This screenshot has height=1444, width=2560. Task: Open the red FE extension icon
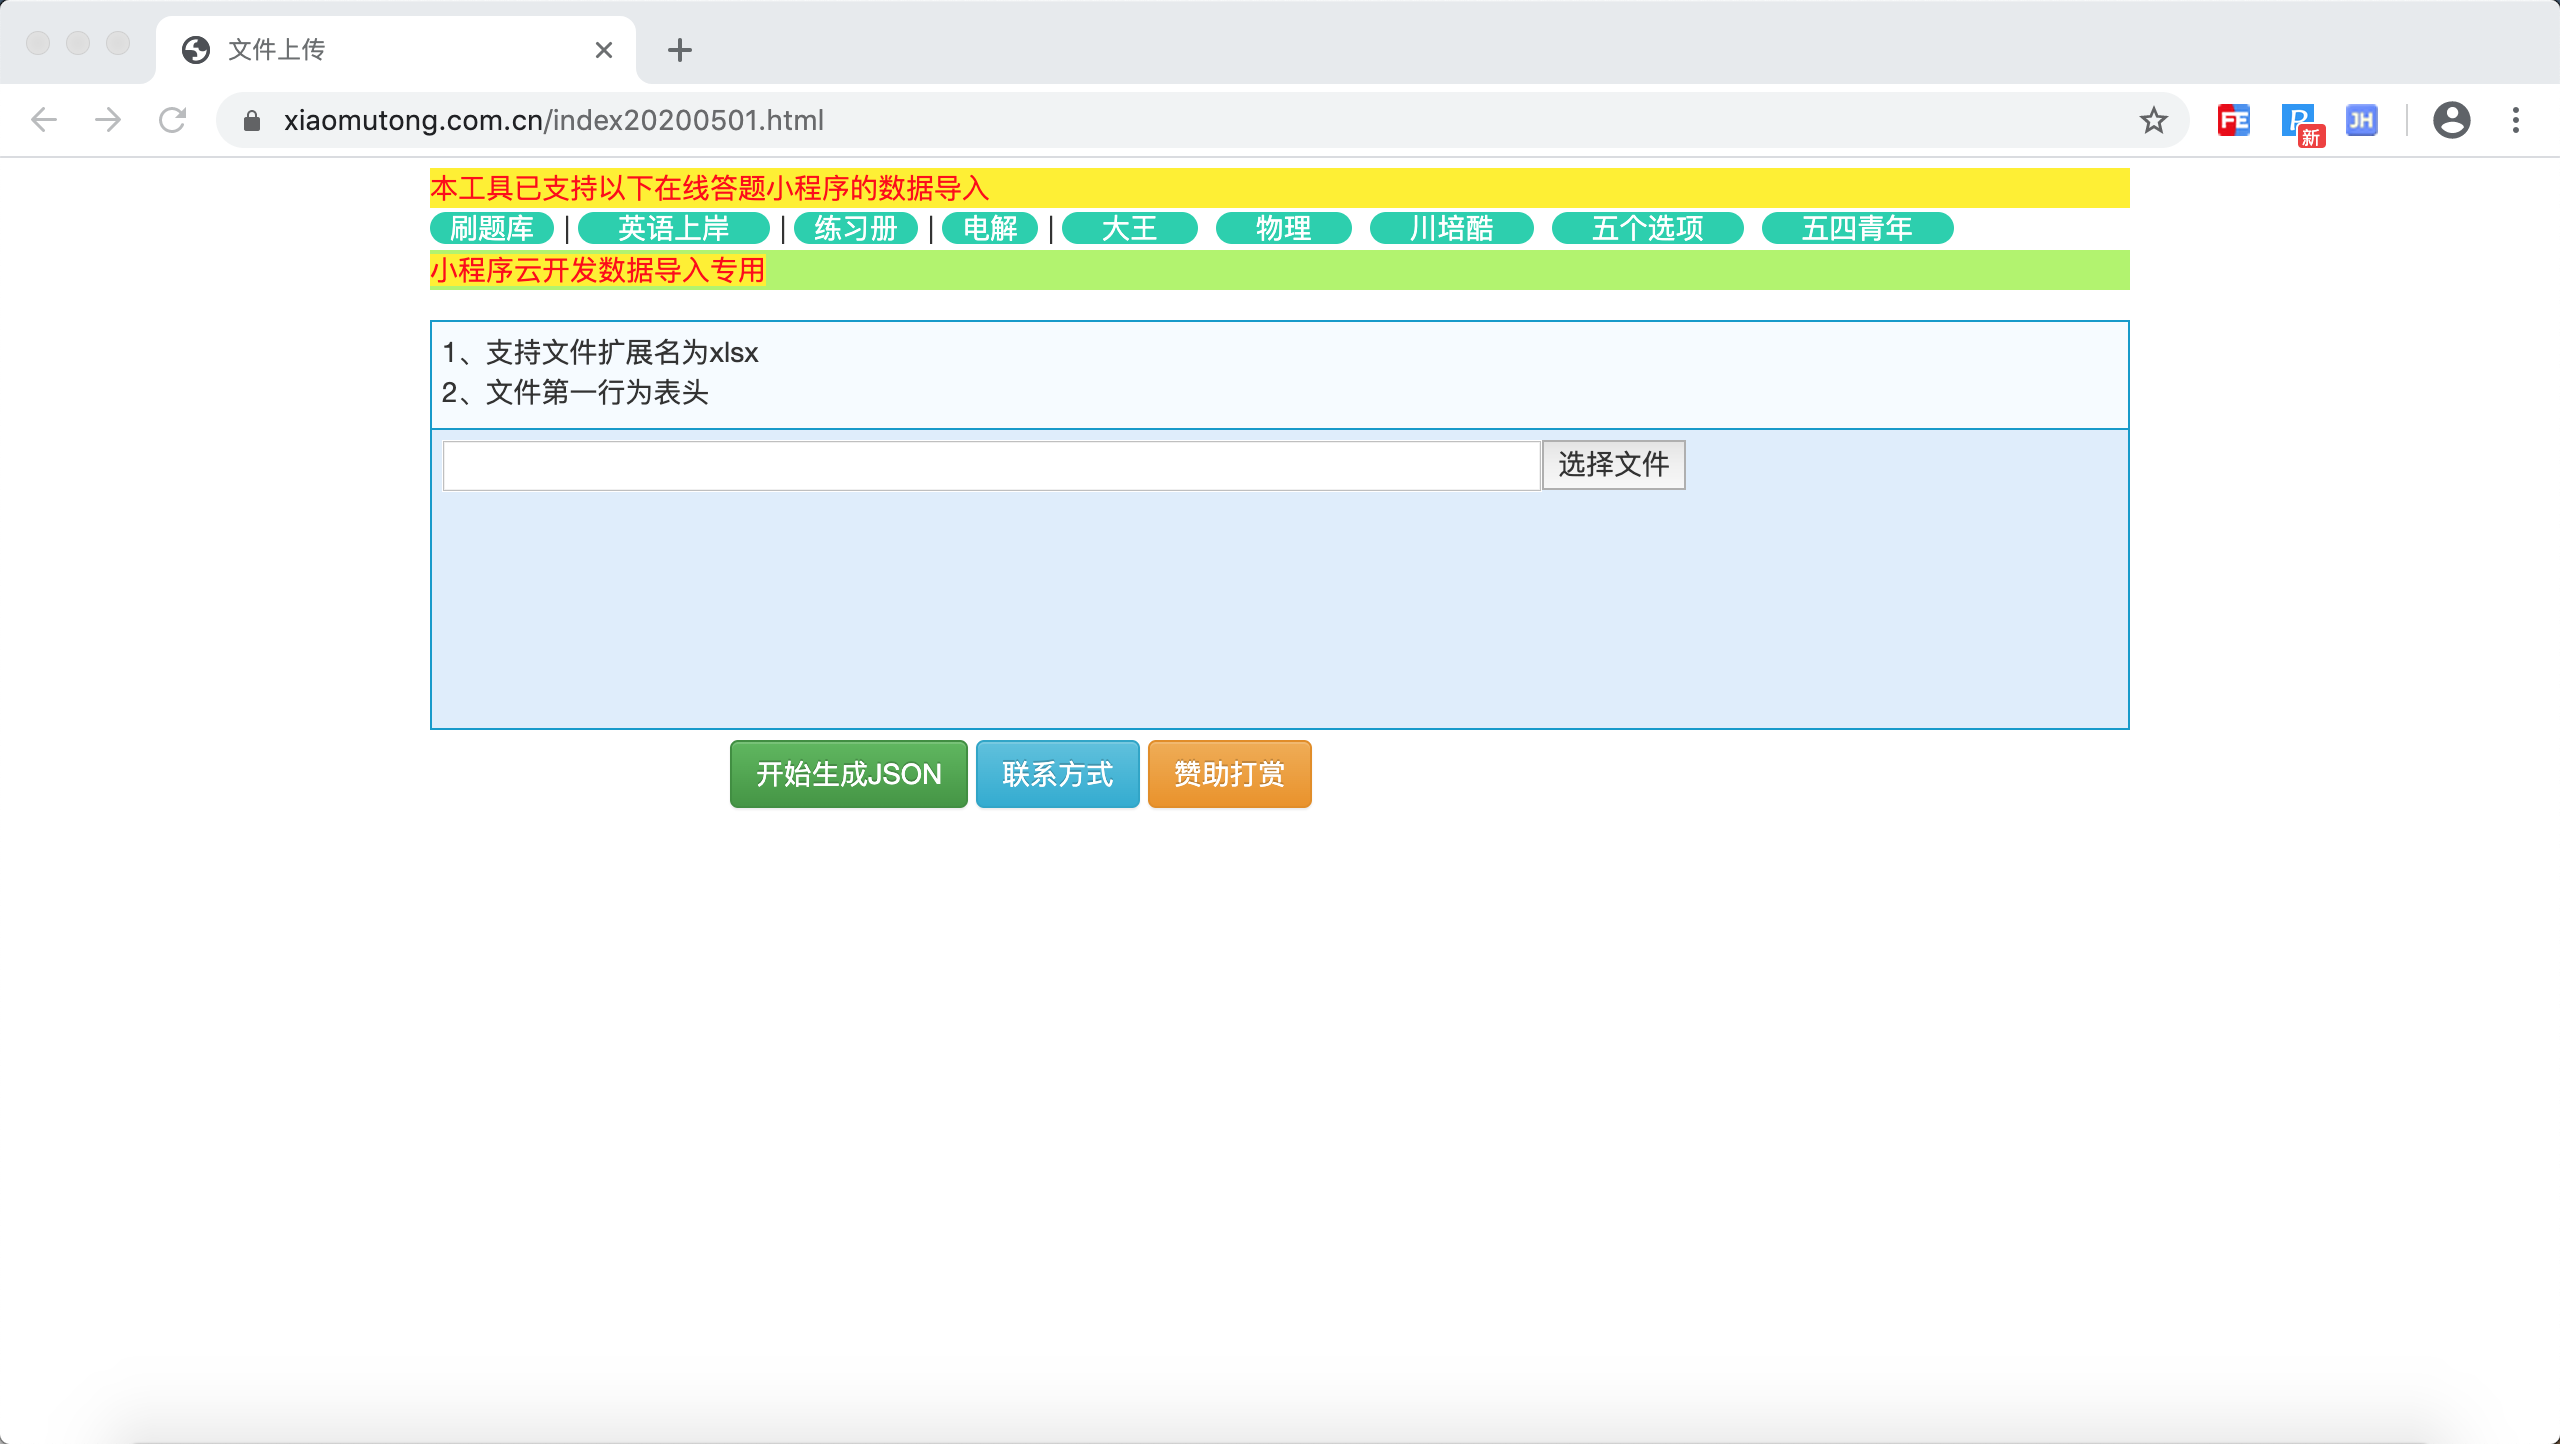pyautogui.click(x=2233, y=120)
